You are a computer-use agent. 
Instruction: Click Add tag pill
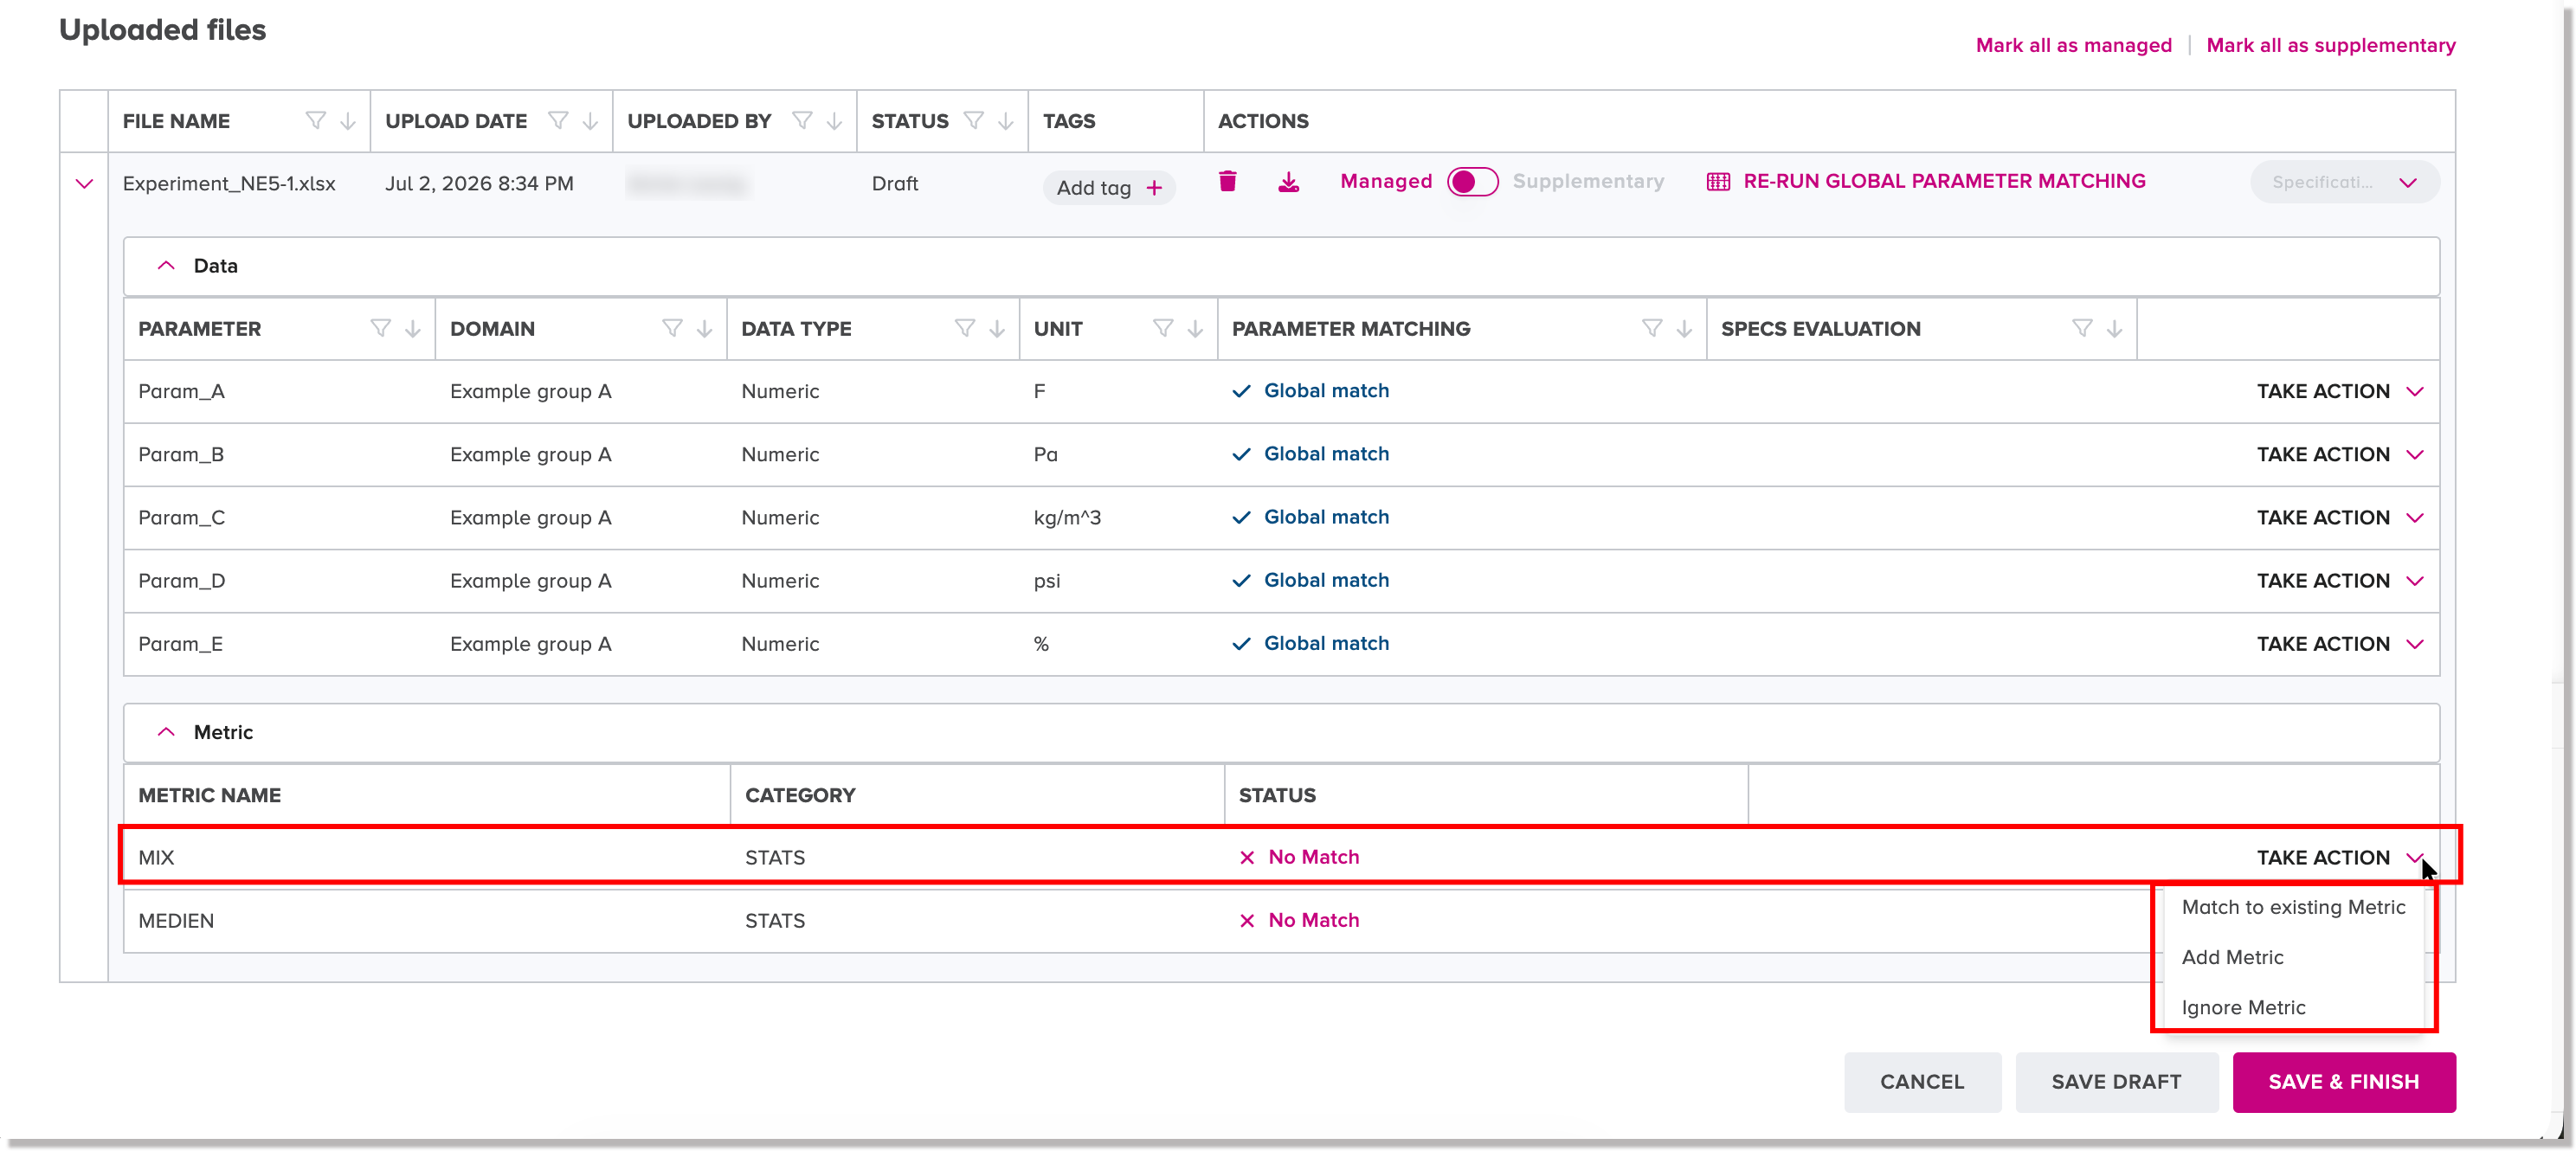(x=1108, y=188)
